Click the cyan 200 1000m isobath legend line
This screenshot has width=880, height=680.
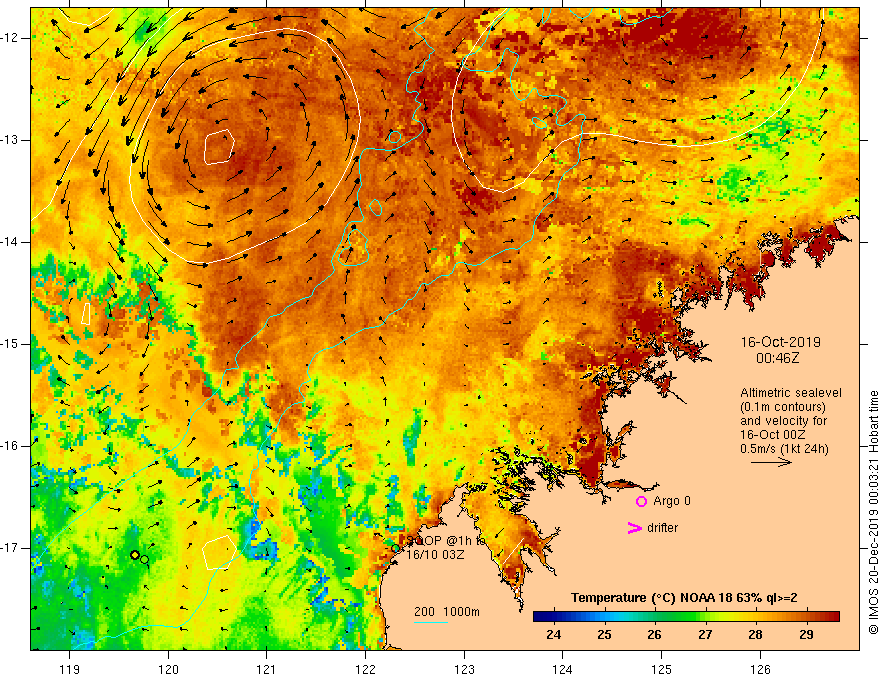430,622
